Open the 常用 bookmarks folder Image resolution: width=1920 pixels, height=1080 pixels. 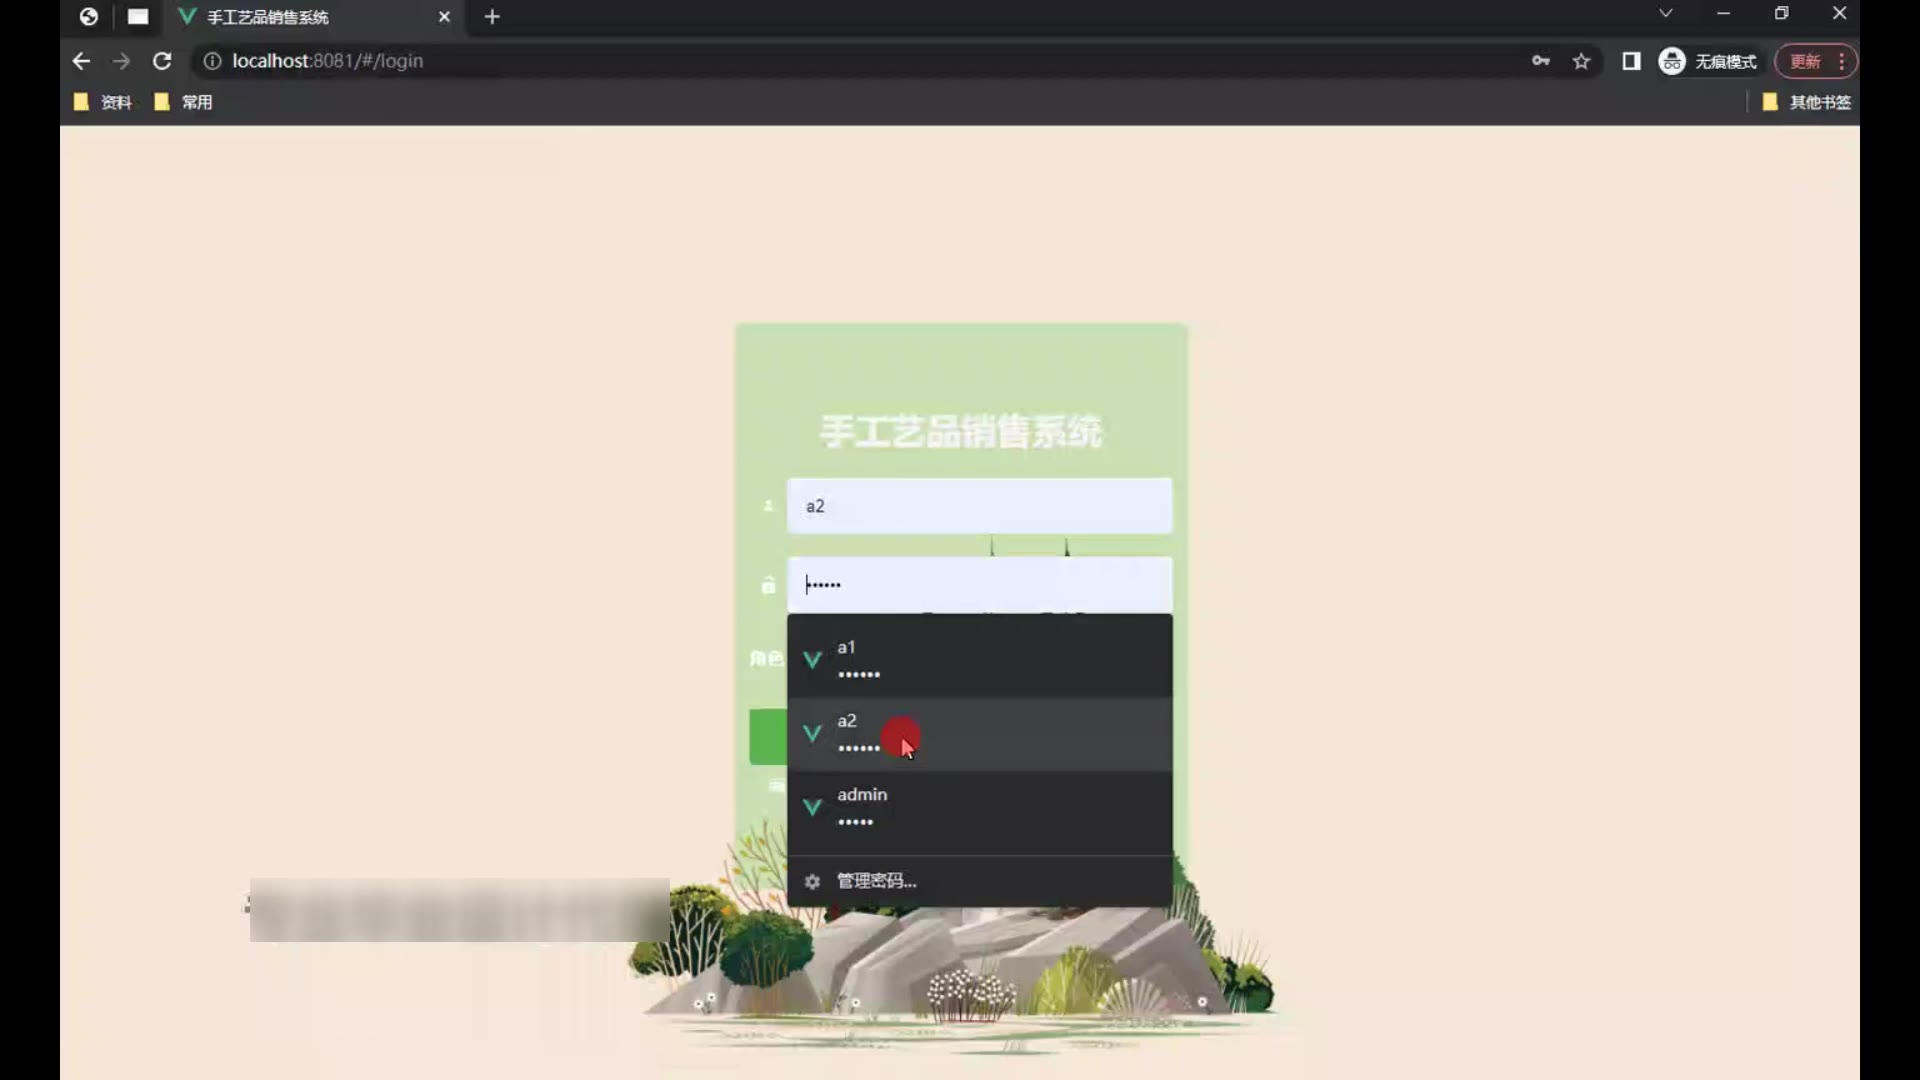pyautogui.click(x=184, y=102)
